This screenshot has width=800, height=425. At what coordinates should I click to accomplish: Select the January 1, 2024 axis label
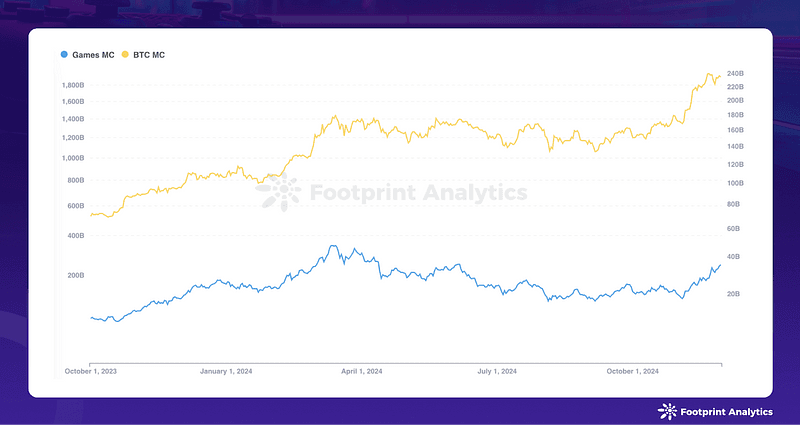pyautogui.click(x=226, y=371)
